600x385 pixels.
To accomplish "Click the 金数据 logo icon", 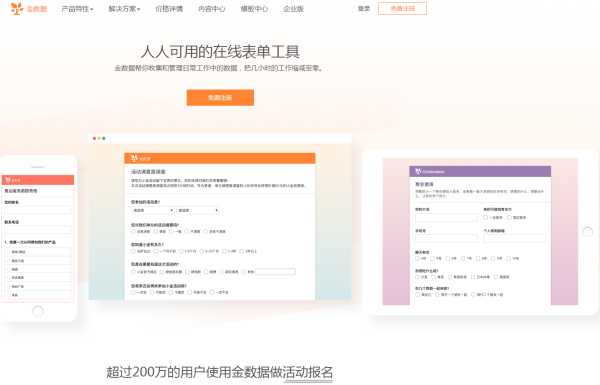I will click(x=17, y=8).
